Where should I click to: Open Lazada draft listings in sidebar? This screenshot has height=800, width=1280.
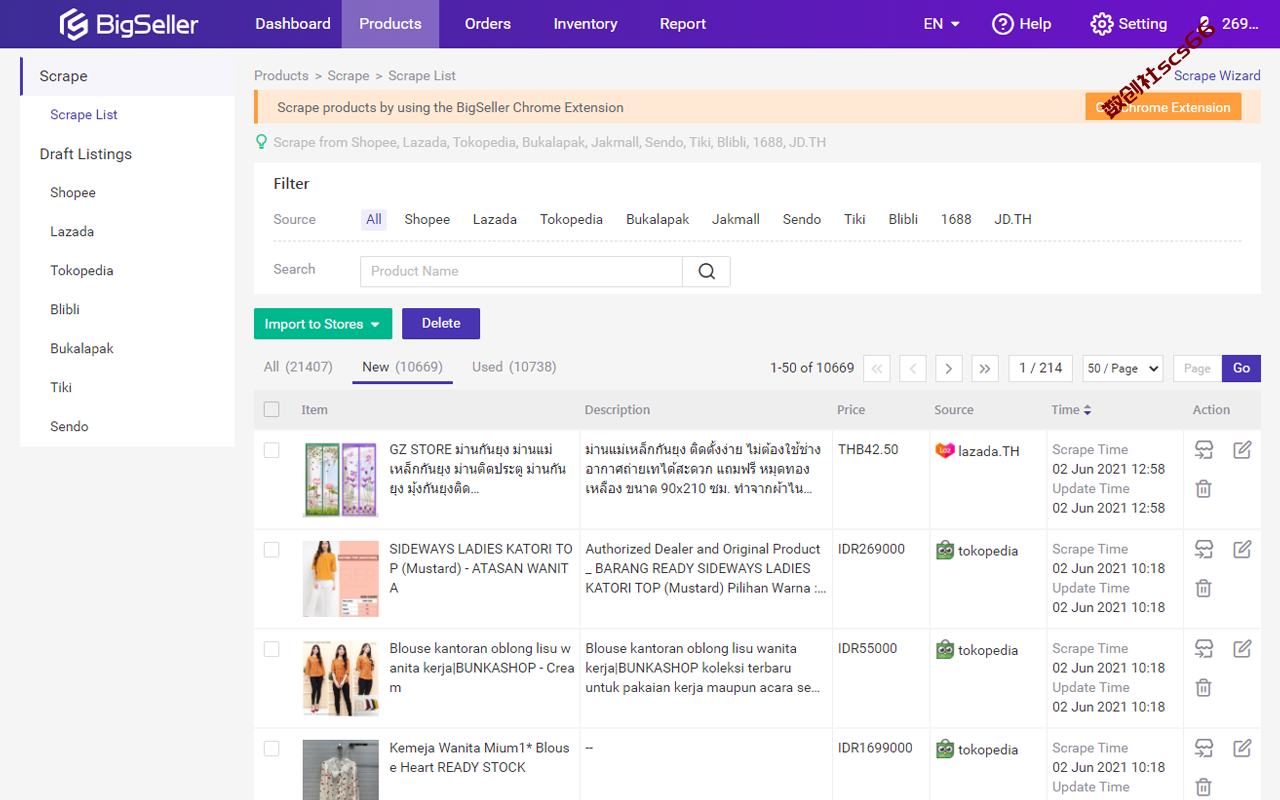coord(72,232)
